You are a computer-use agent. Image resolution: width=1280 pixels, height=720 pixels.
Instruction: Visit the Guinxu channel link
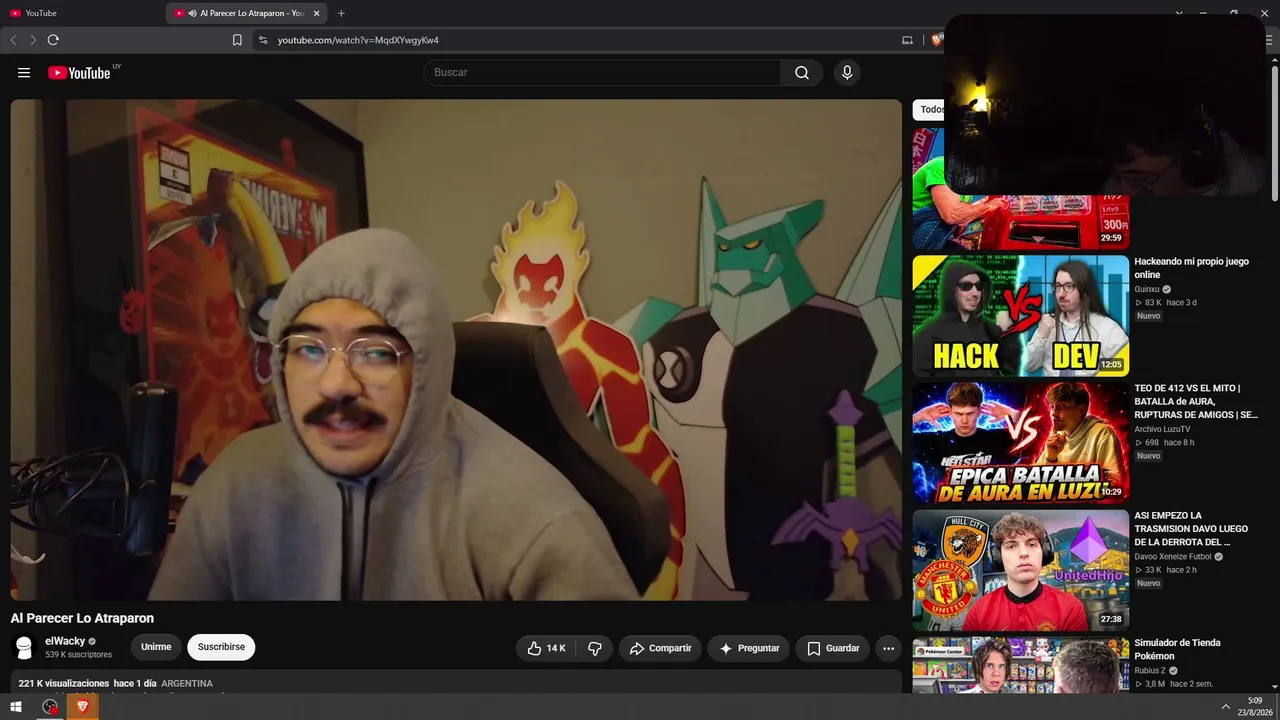pyautogui.click(x=1147, y=289)
